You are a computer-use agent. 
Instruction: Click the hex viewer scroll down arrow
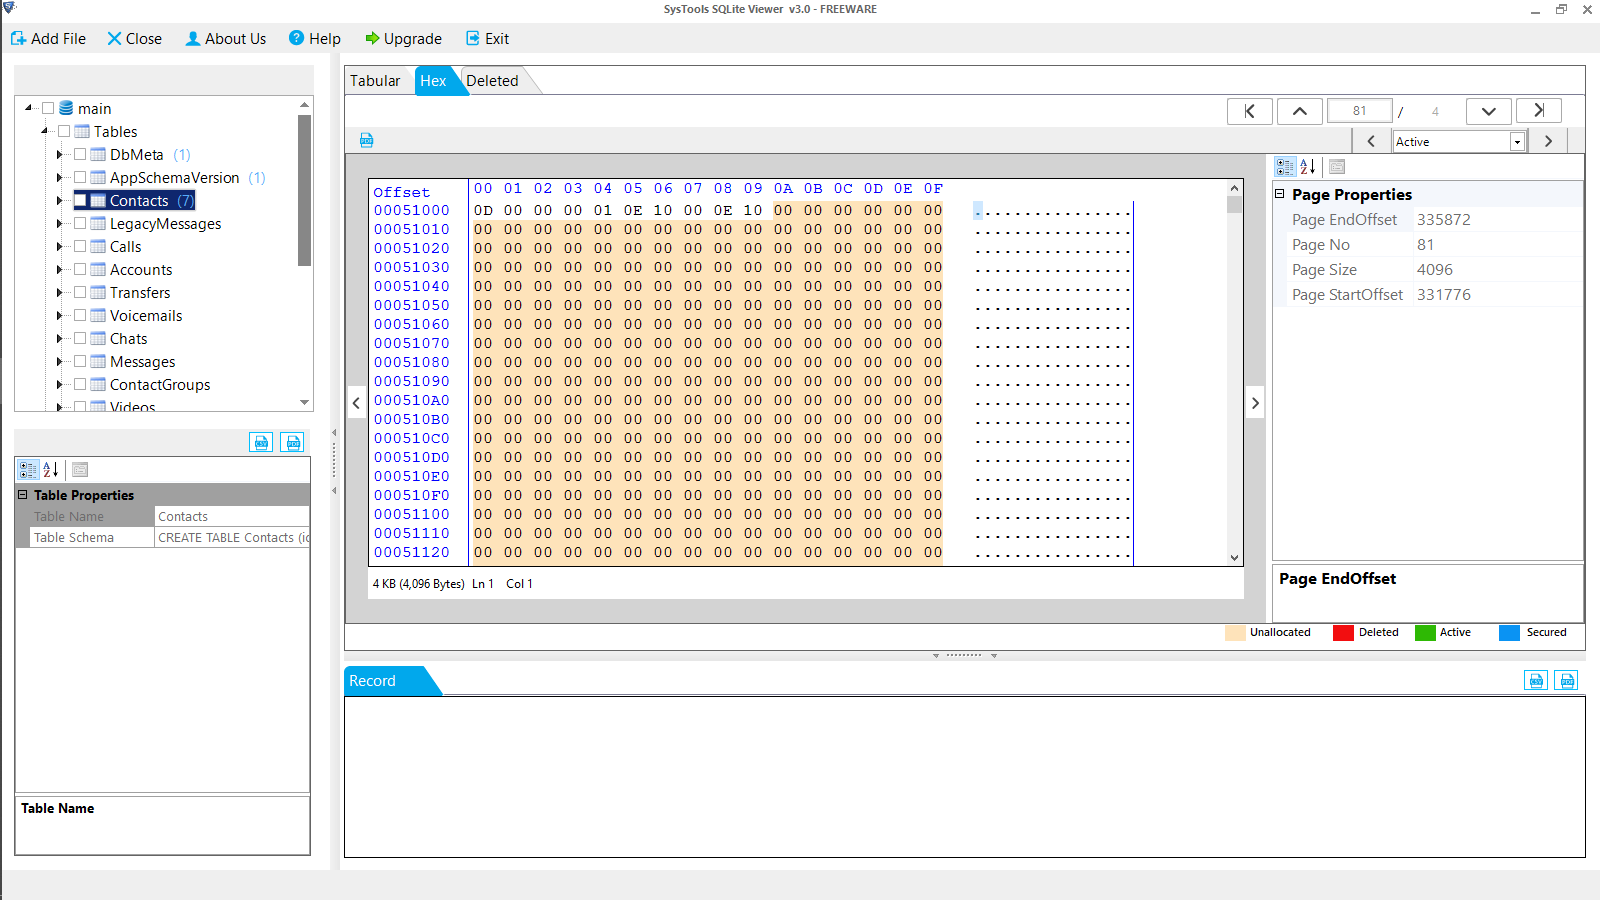coord(1235,558)
